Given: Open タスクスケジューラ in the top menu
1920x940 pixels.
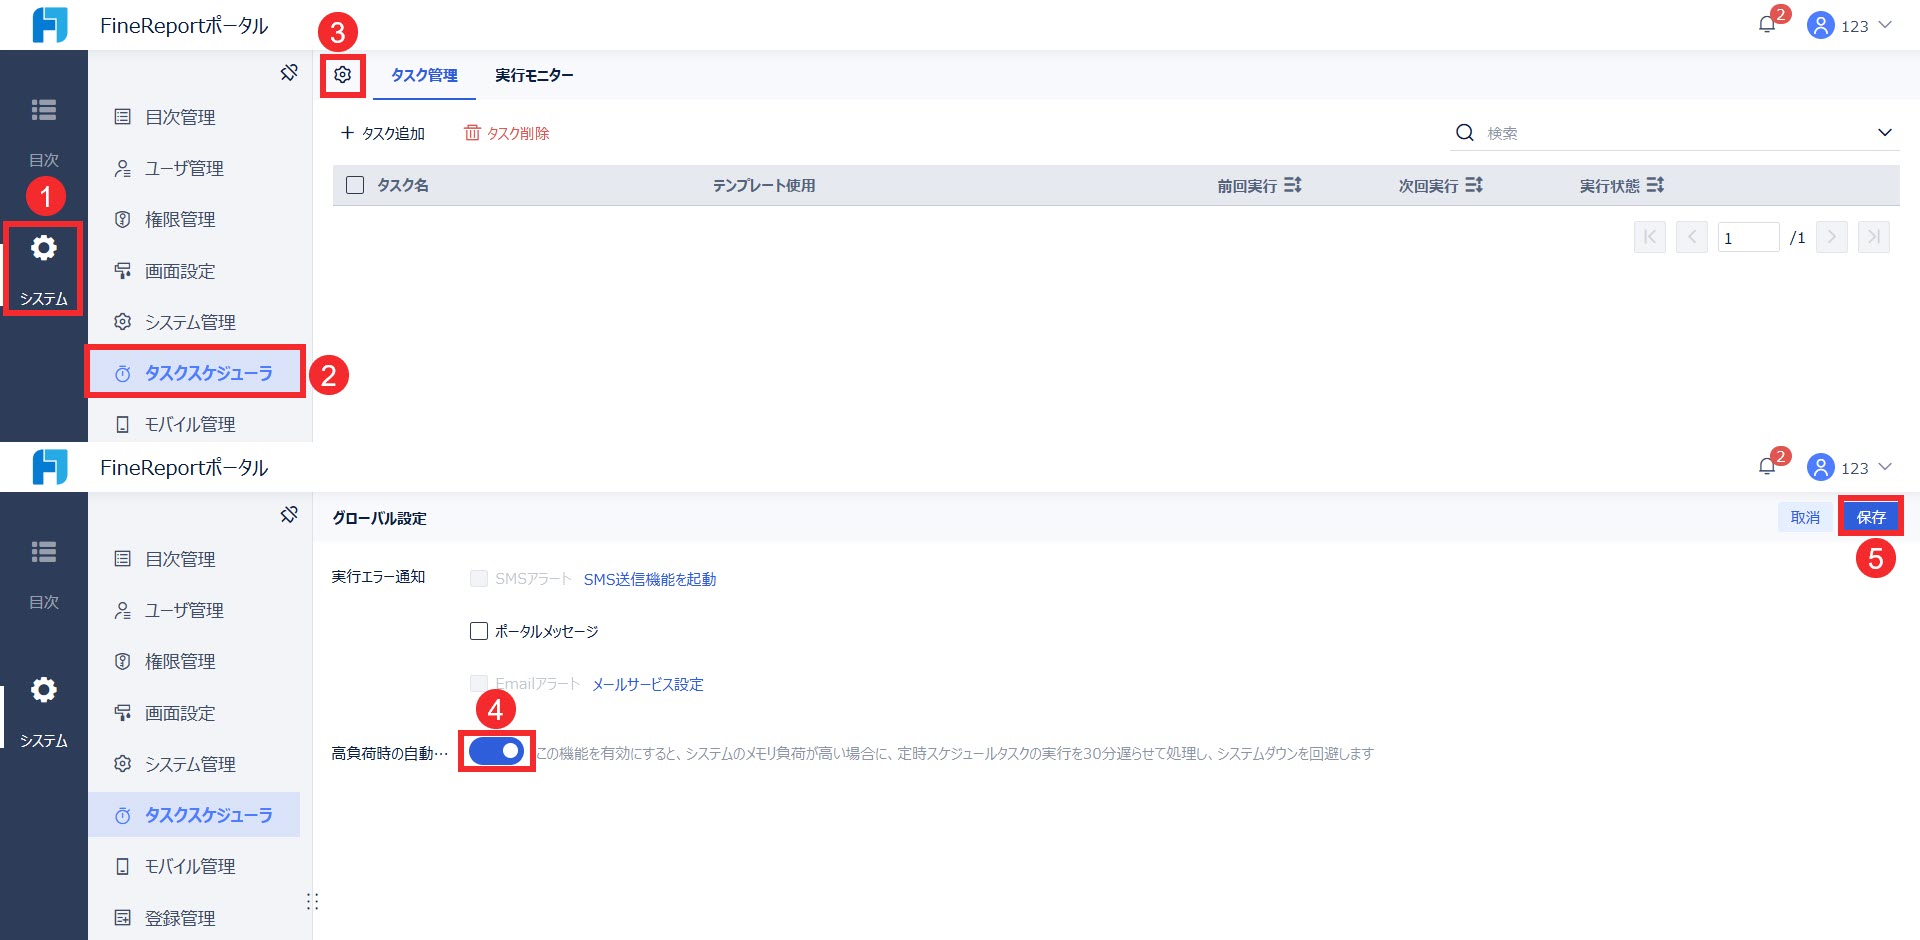Looking at the screenshot, I should (x=195, y=373).
